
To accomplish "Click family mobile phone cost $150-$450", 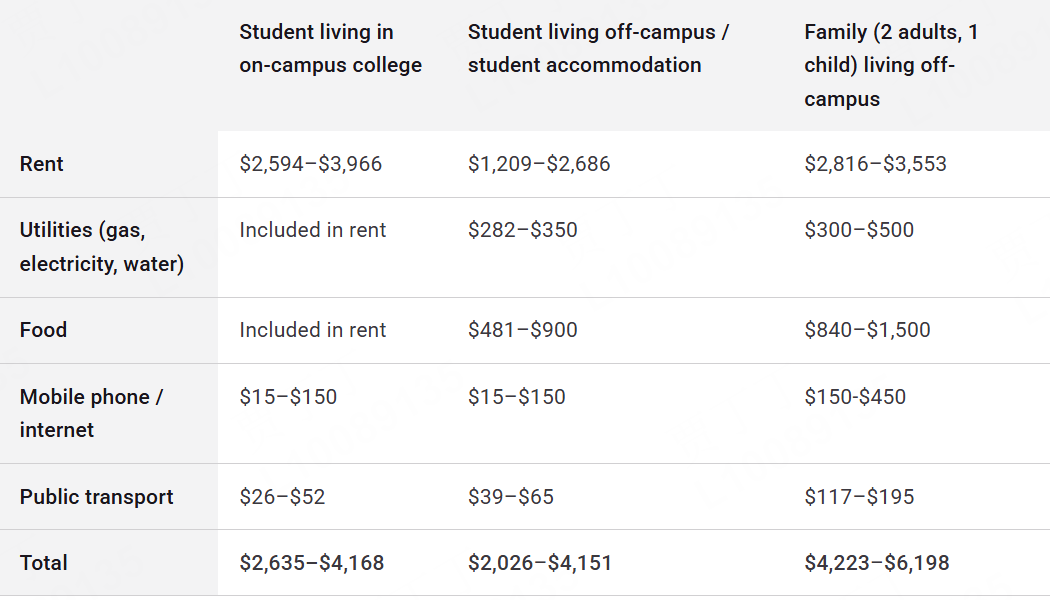I will (x=855, y=397).
